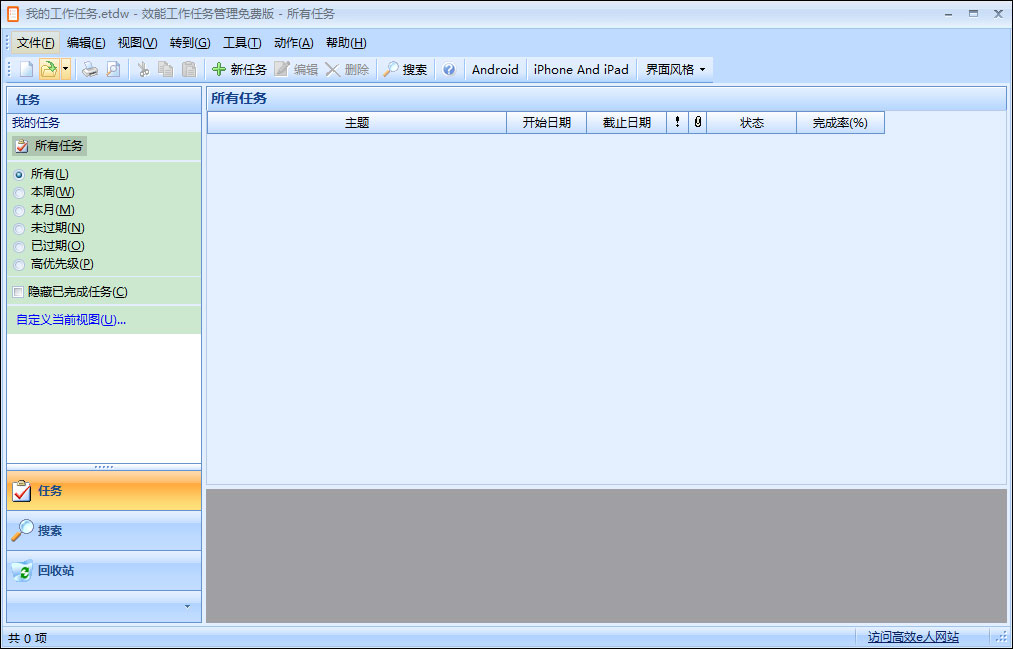Click the 主题 column header
Screen dimensions: 1013x649
(x=357, y=123)
